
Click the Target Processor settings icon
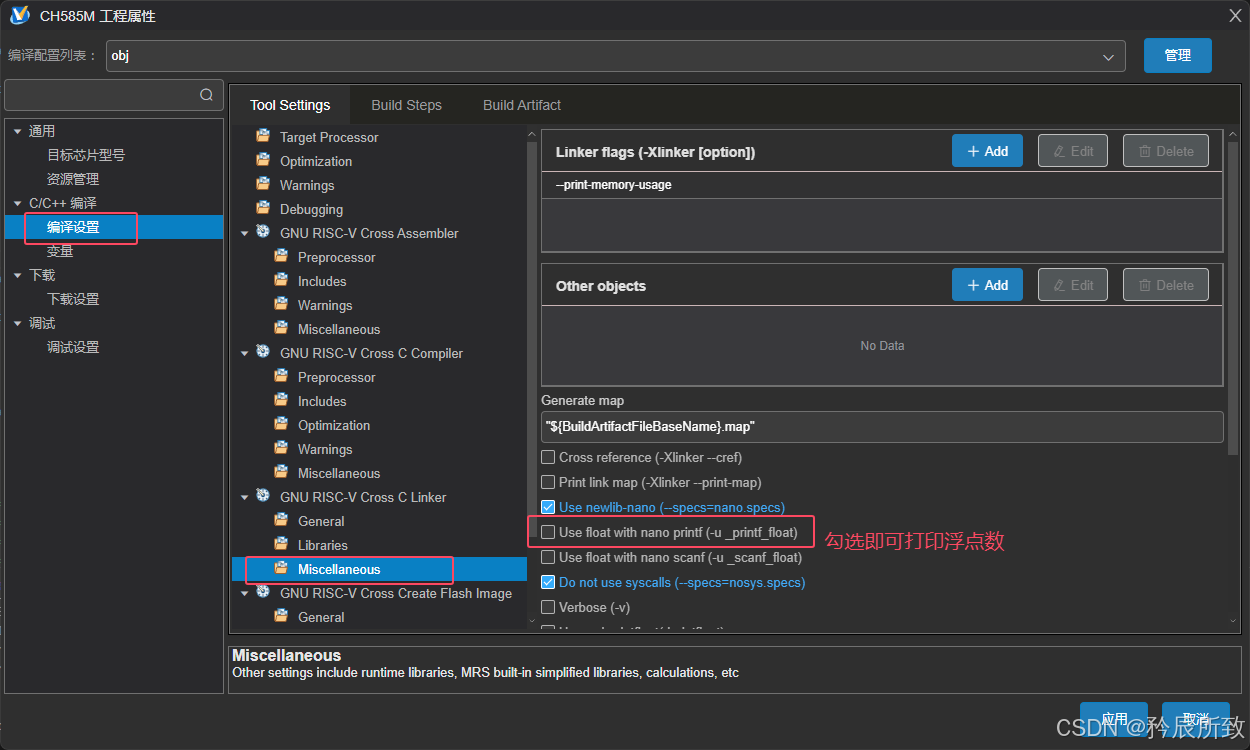click(263, 136)
